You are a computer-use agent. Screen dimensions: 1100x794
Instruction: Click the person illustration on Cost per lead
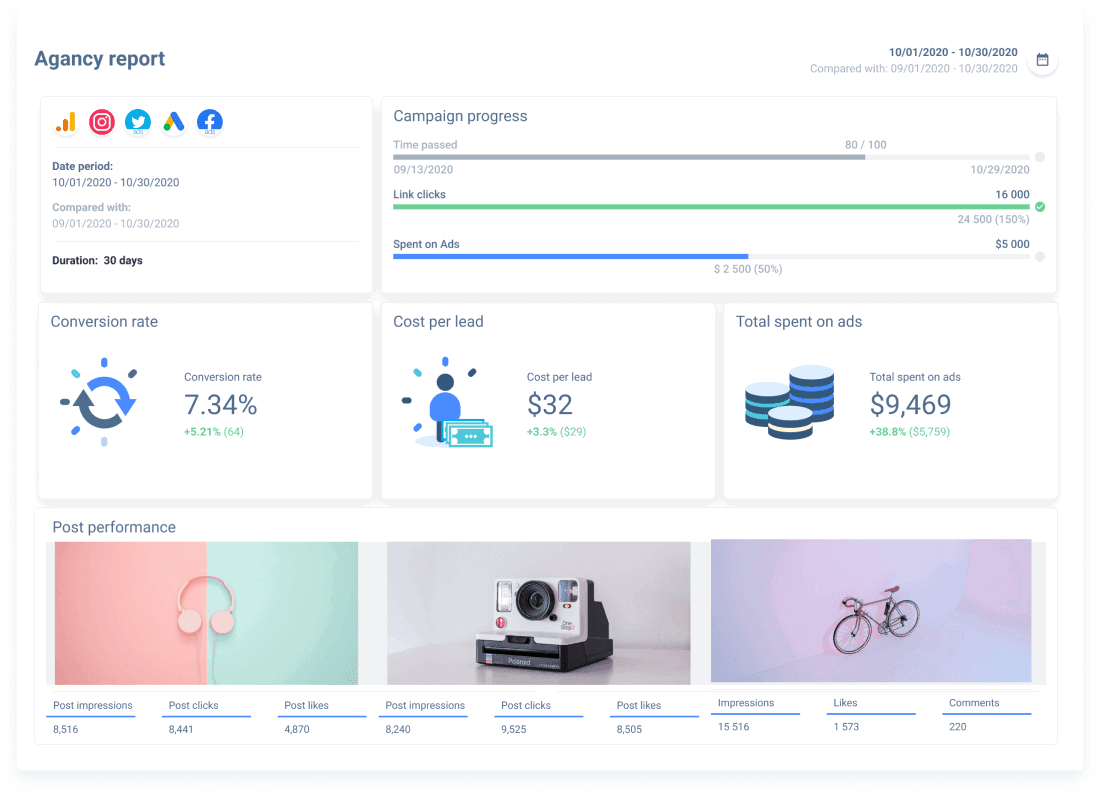[447, 404]
